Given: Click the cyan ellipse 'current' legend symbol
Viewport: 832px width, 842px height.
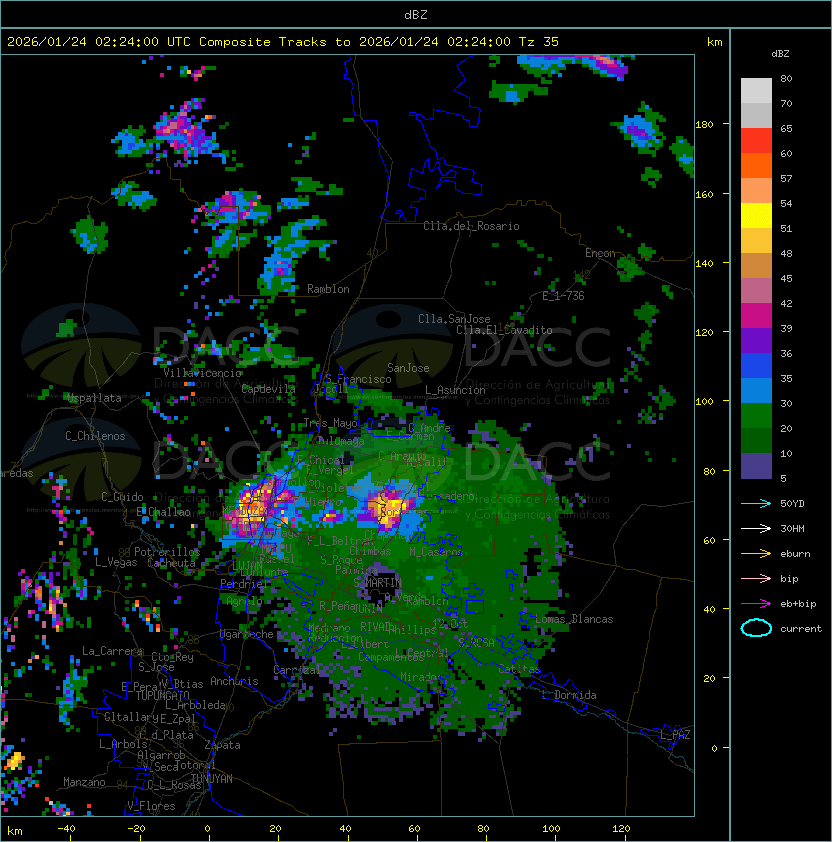Looking at the screenshot, I should point(756,628).
